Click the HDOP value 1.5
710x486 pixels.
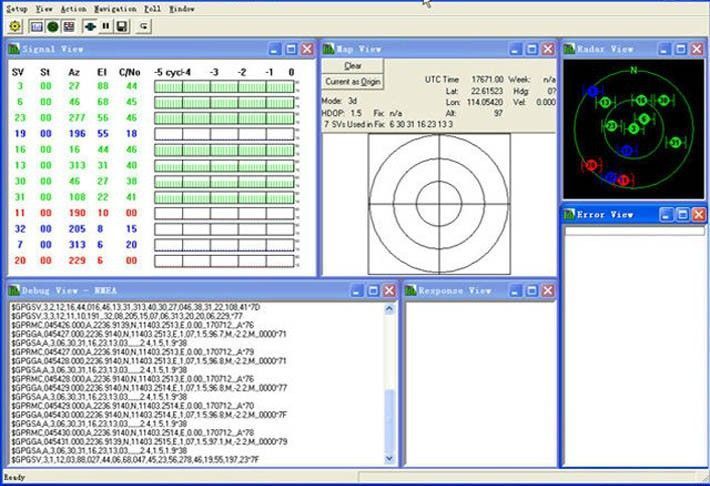tap(356, 113)
